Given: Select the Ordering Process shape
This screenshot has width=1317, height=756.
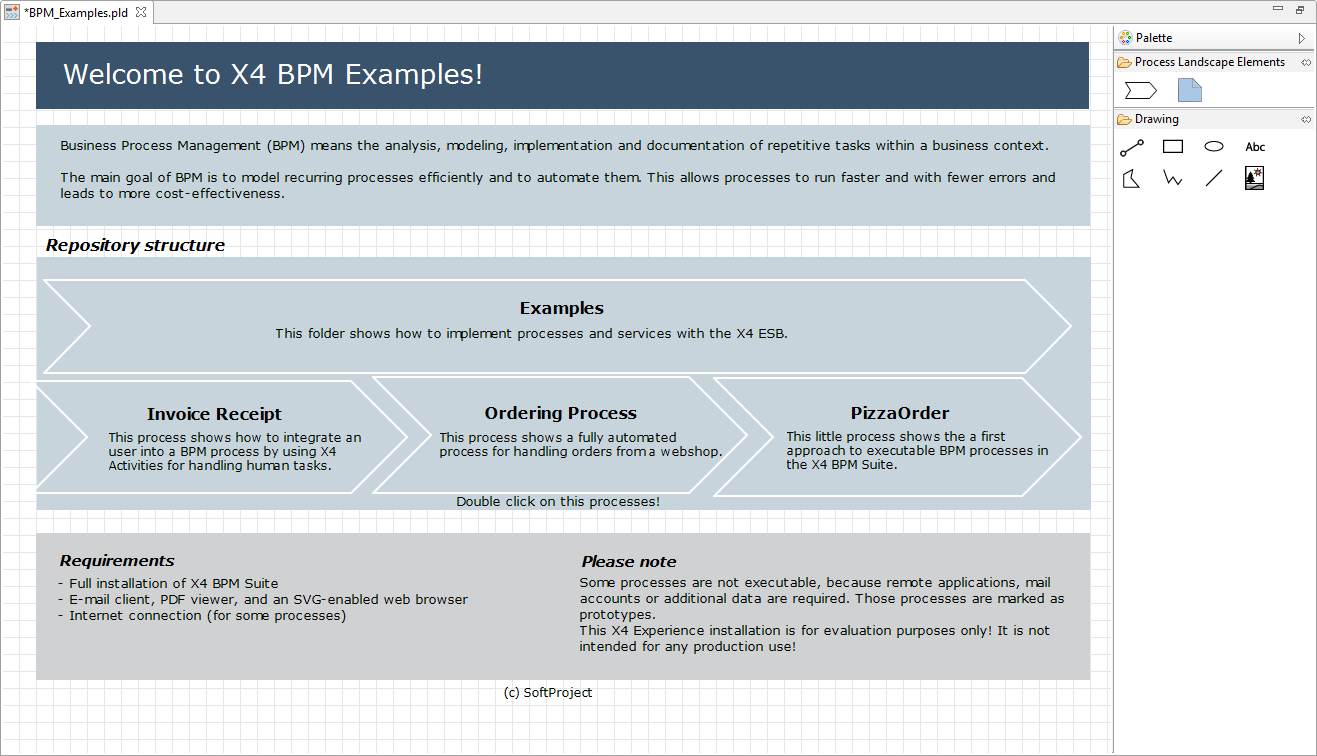Looking at the screenshot, I should click(x=560, y=413).
